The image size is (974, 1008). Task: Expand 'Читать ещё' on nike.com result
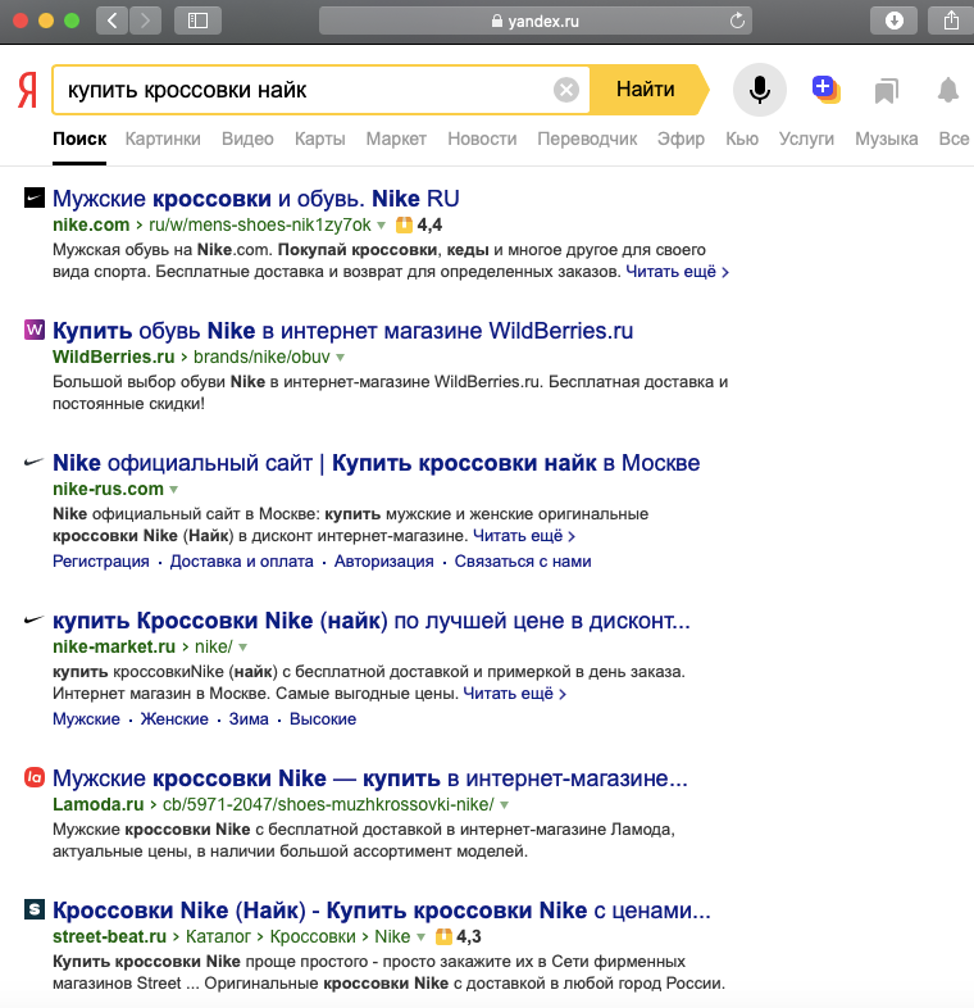pyautogui.click(x=677, y=272)
